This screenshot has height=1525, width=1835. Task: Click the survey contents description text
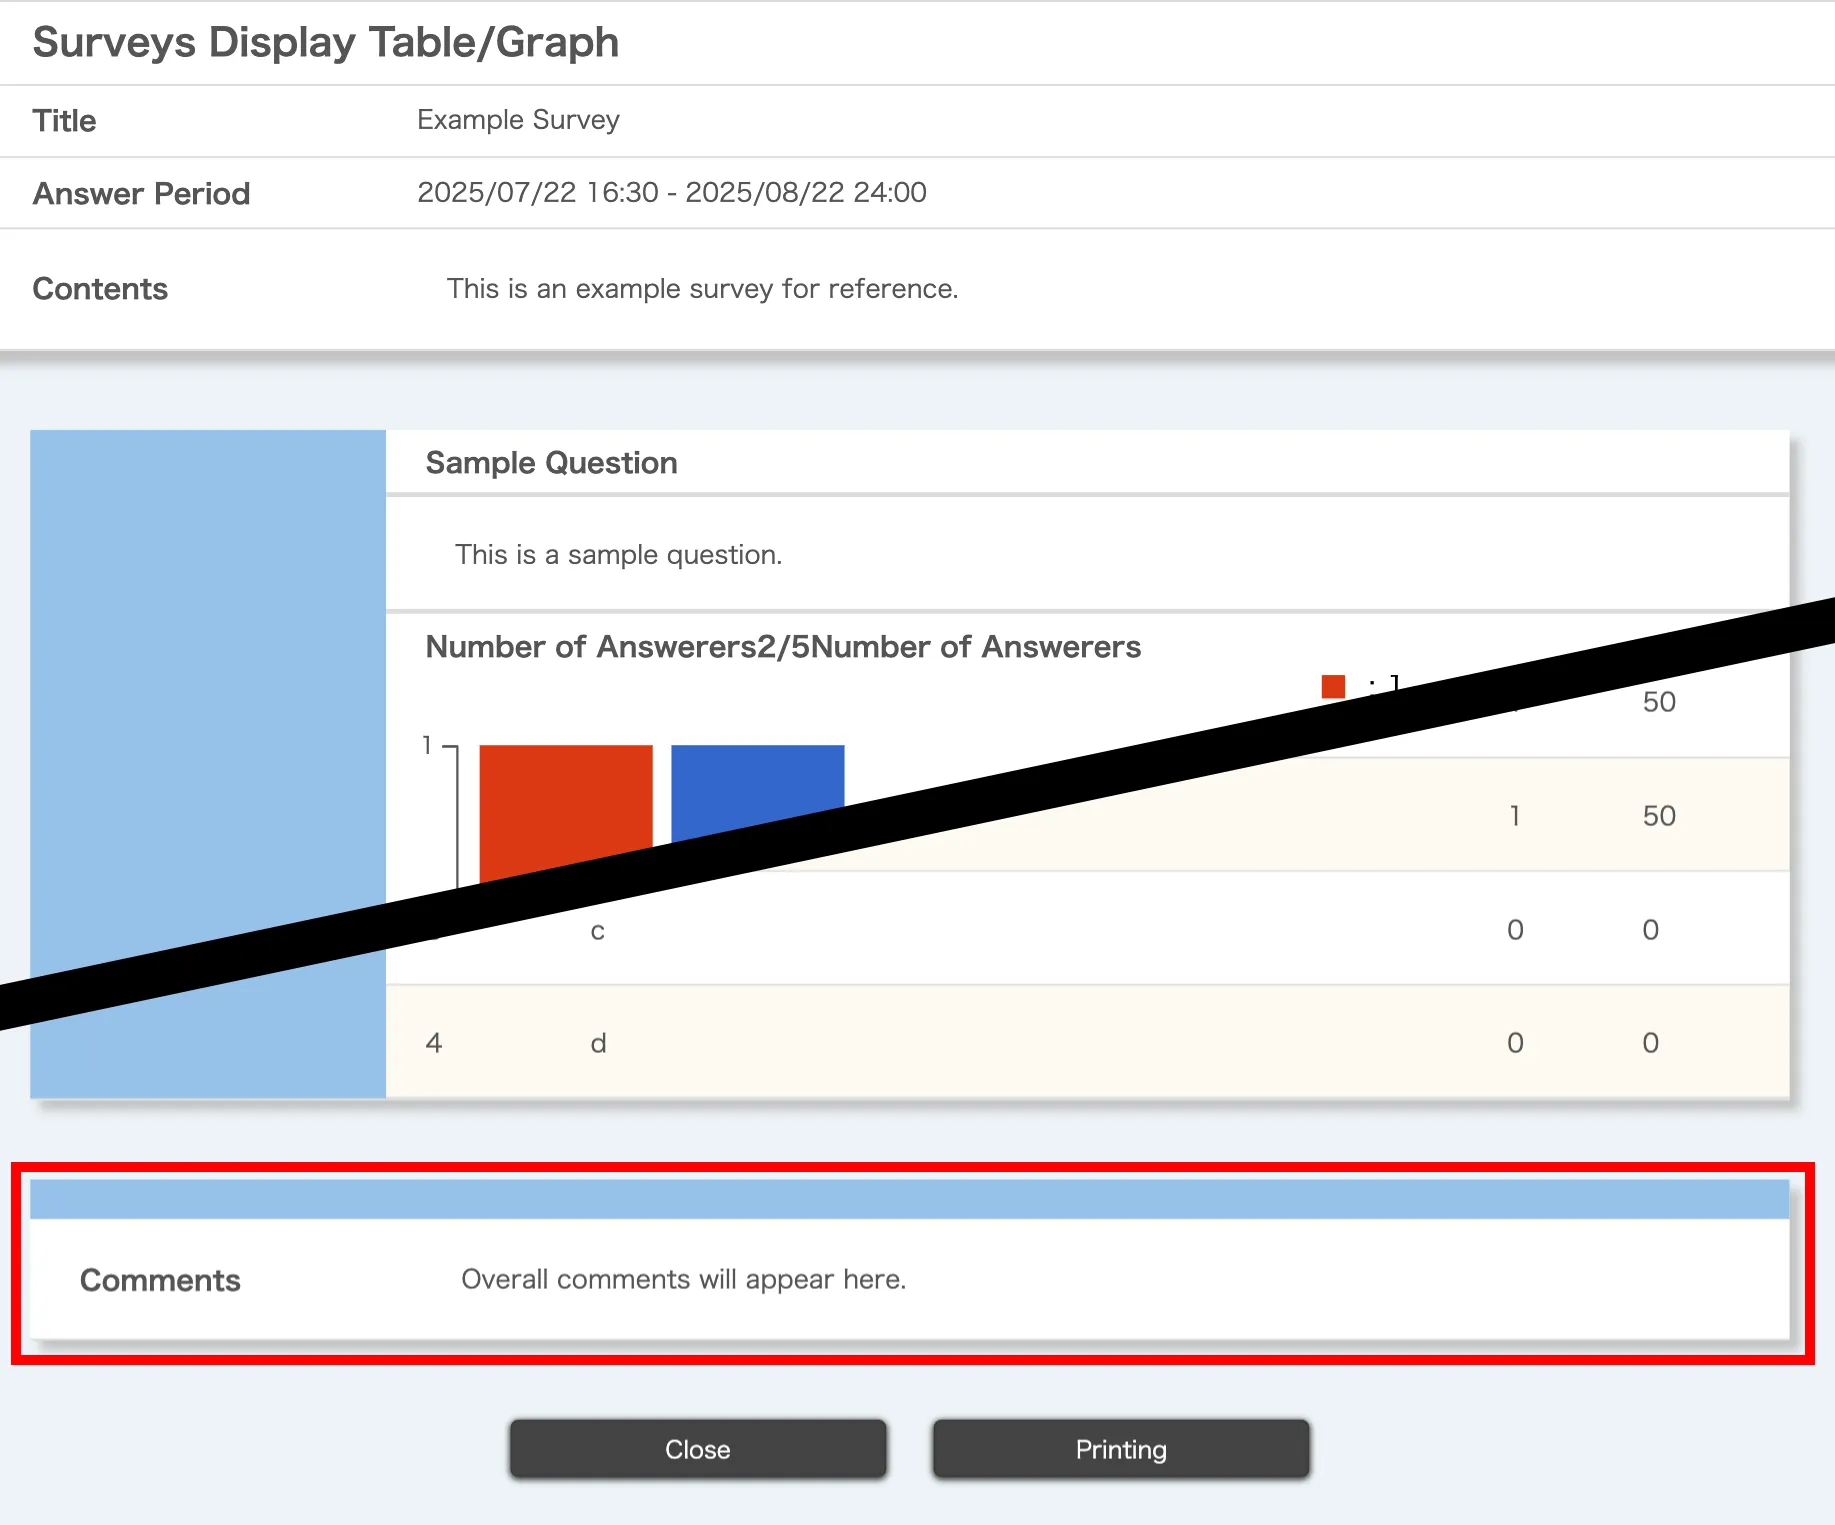tap(702, 289)
